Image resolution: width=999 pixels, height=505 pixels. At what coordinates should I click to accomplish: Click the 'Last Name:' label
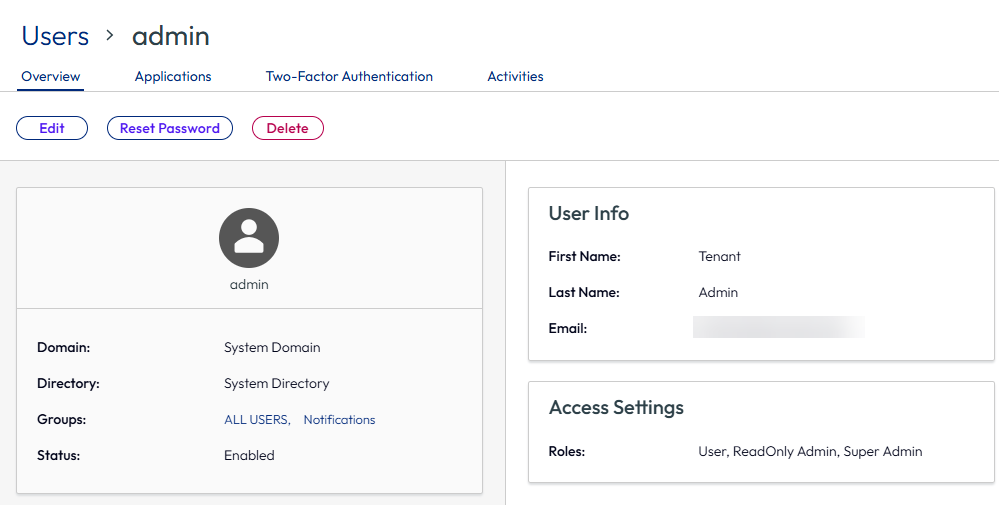tap(584, 292)
